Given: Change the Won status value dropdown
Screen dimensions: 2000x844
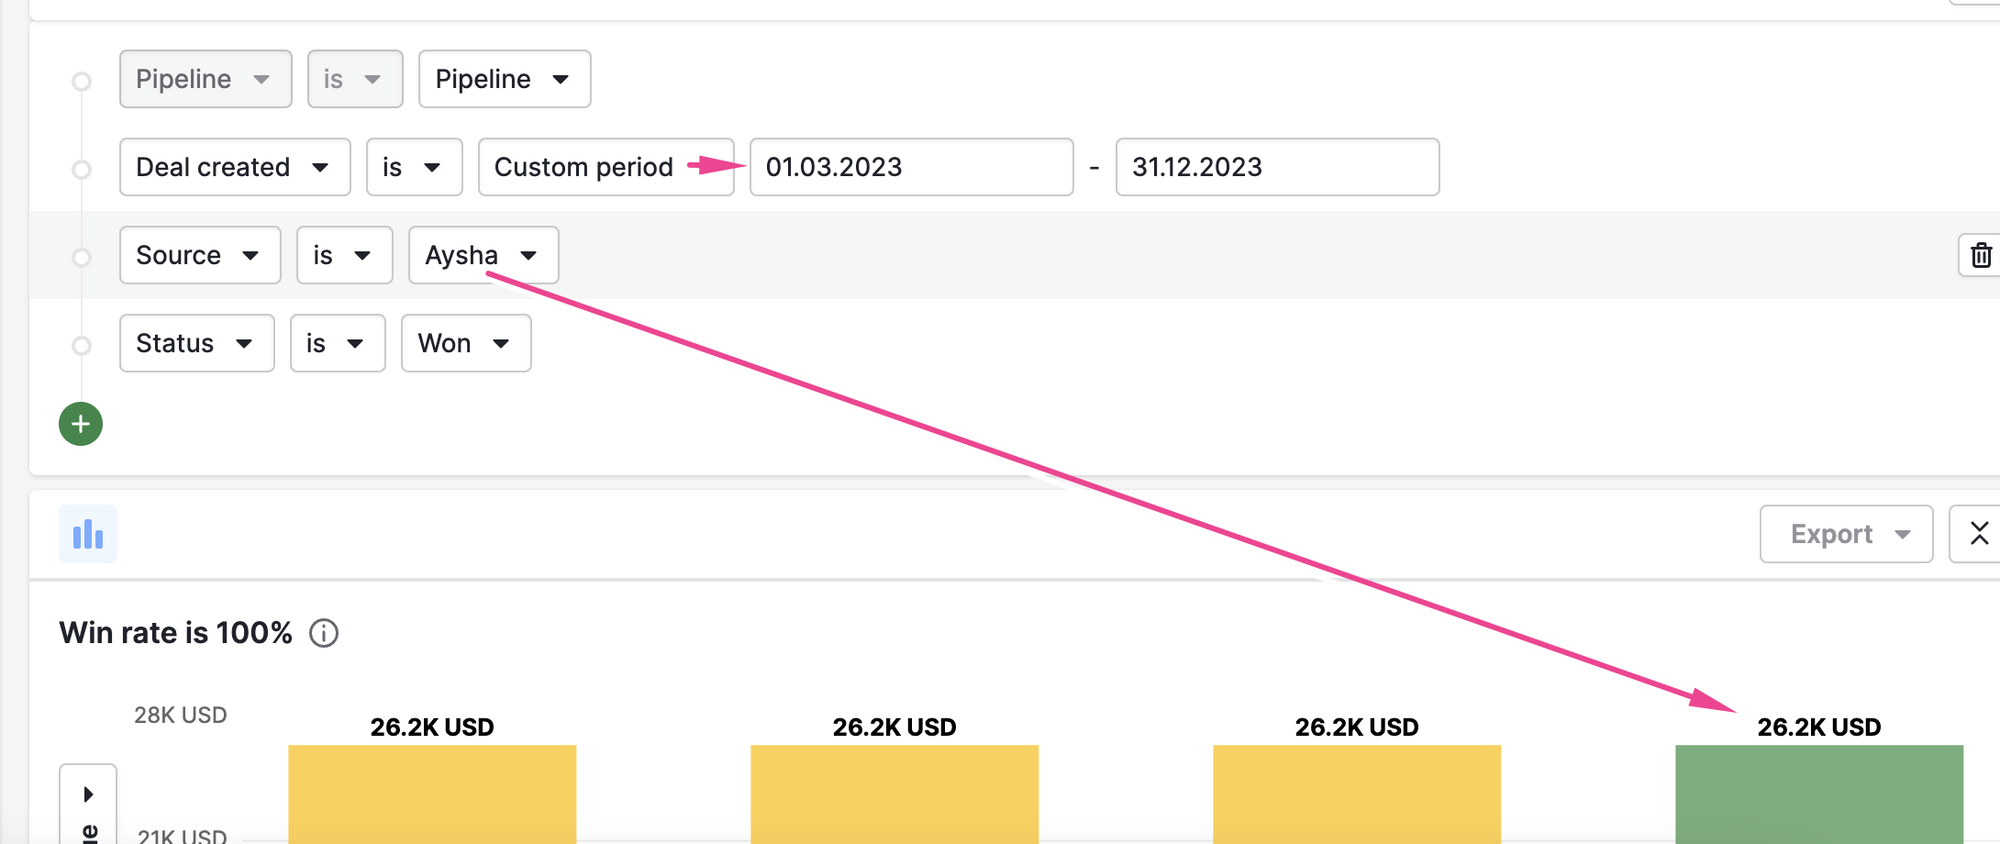Looking at the screenshot, I should tap(466, 343).
